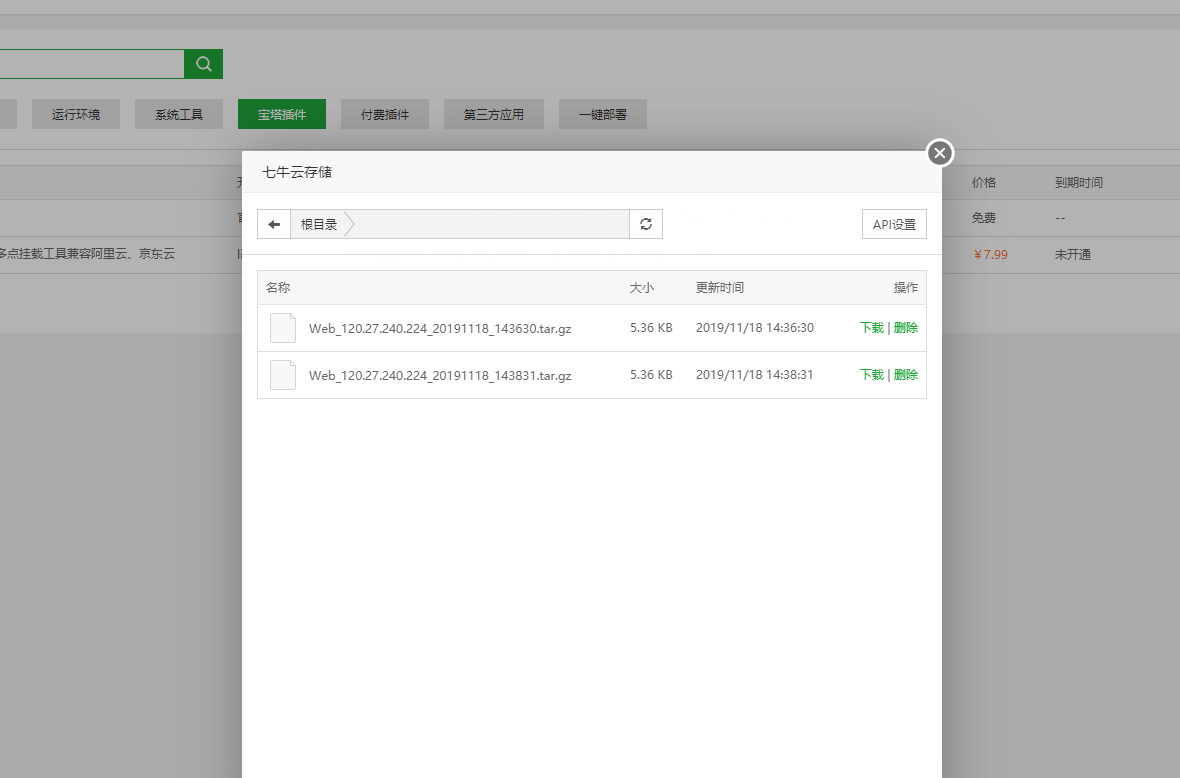Click 根目录 breadcrumb

[x=319, y=224]
